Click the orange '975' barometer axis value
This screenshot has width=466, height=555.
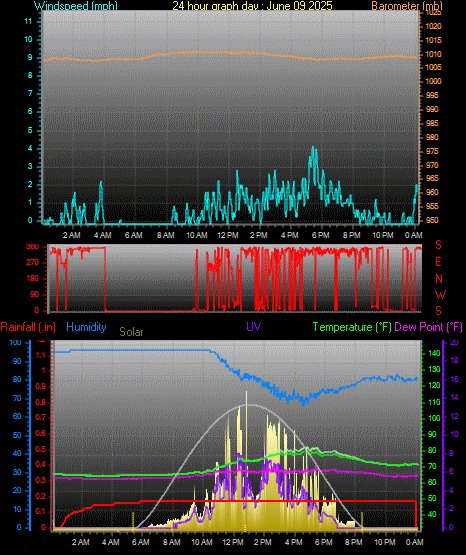point(432,151)
